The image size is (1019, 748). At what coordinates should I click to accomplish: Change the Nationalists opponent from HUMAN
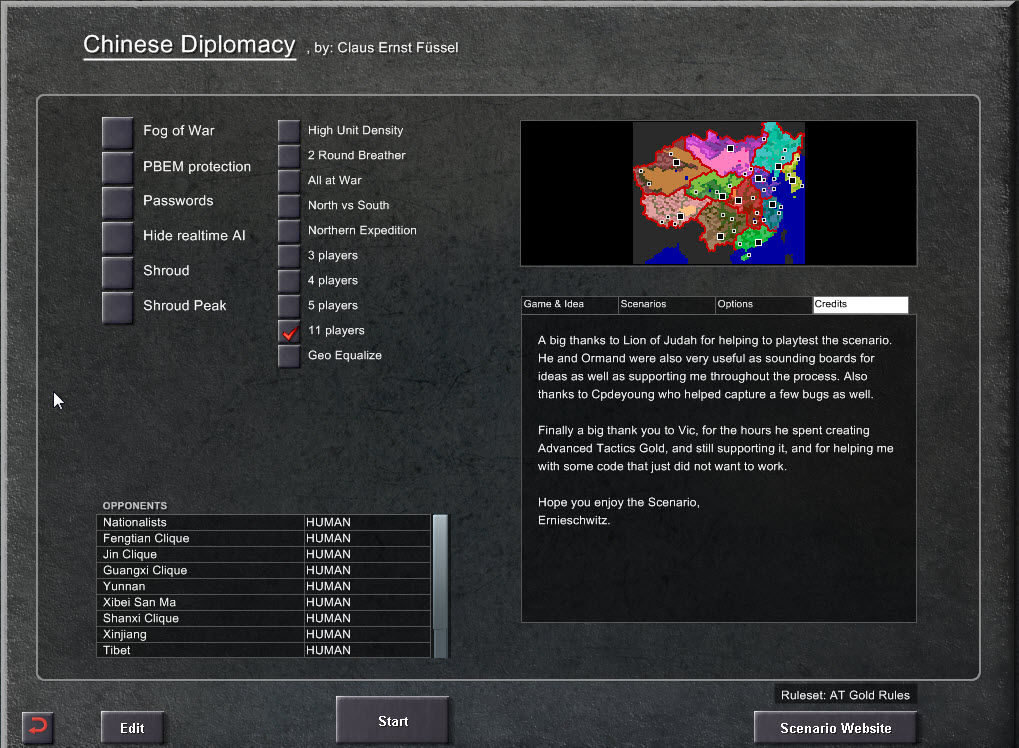pyautogui.click(x=366, y=522)
